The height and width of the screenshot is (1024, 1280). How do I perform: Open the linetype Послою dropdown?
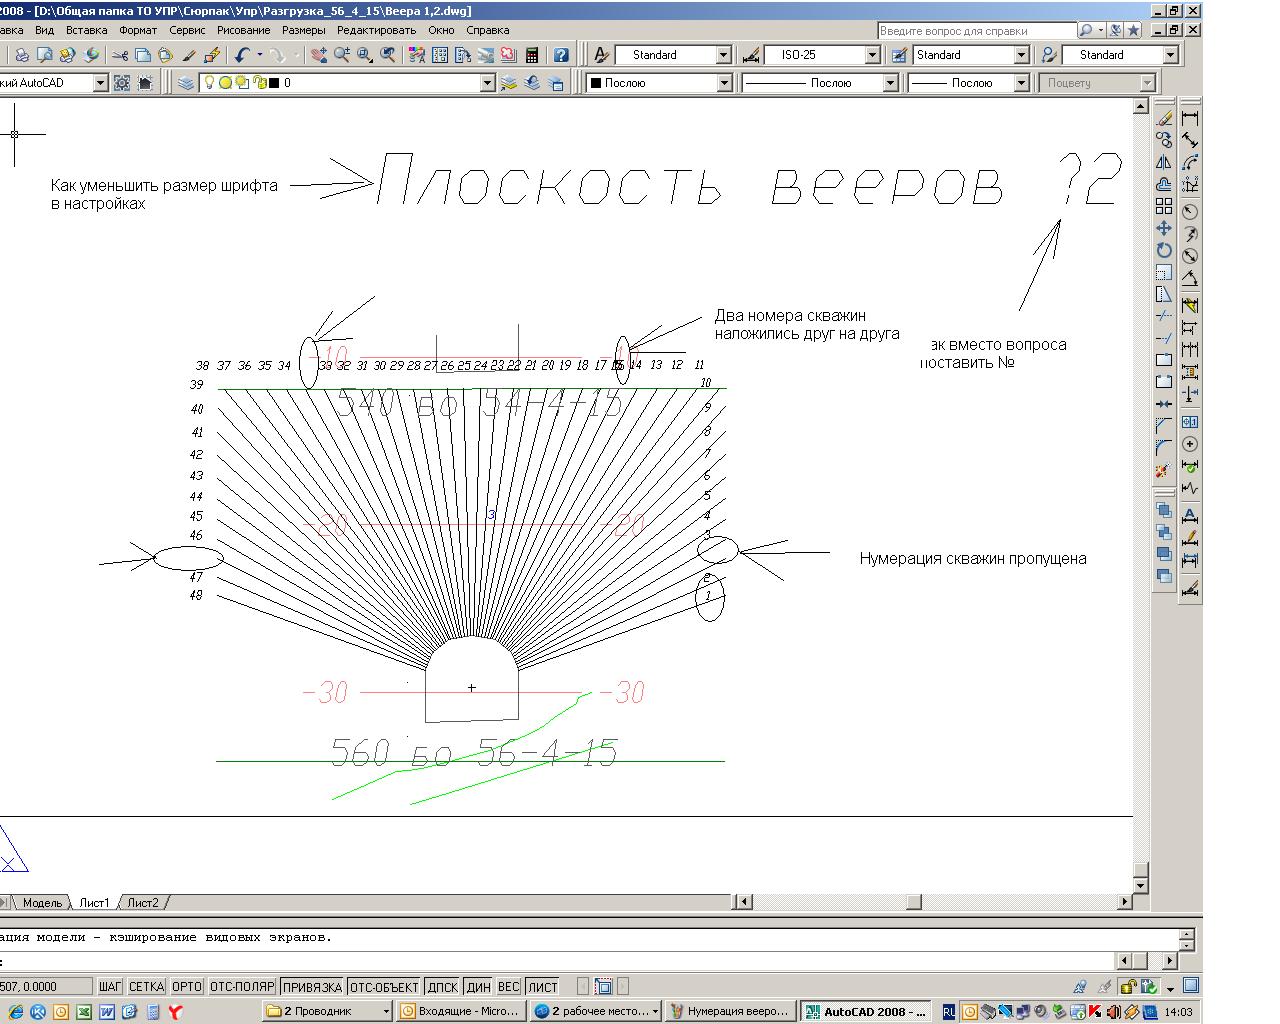coord(891,83)
